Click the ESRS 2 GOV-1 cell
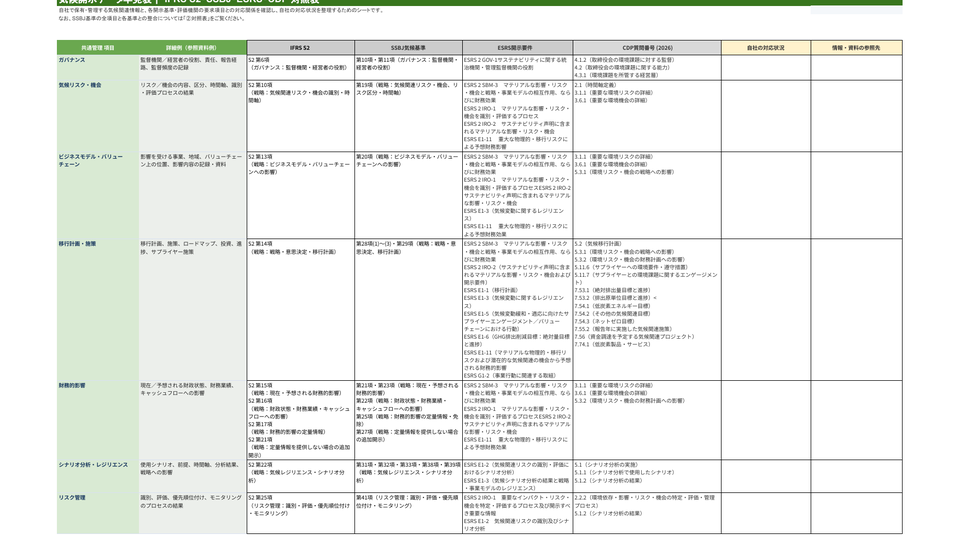960x540 pixels. pyautogui.click(x=518, y=68)
